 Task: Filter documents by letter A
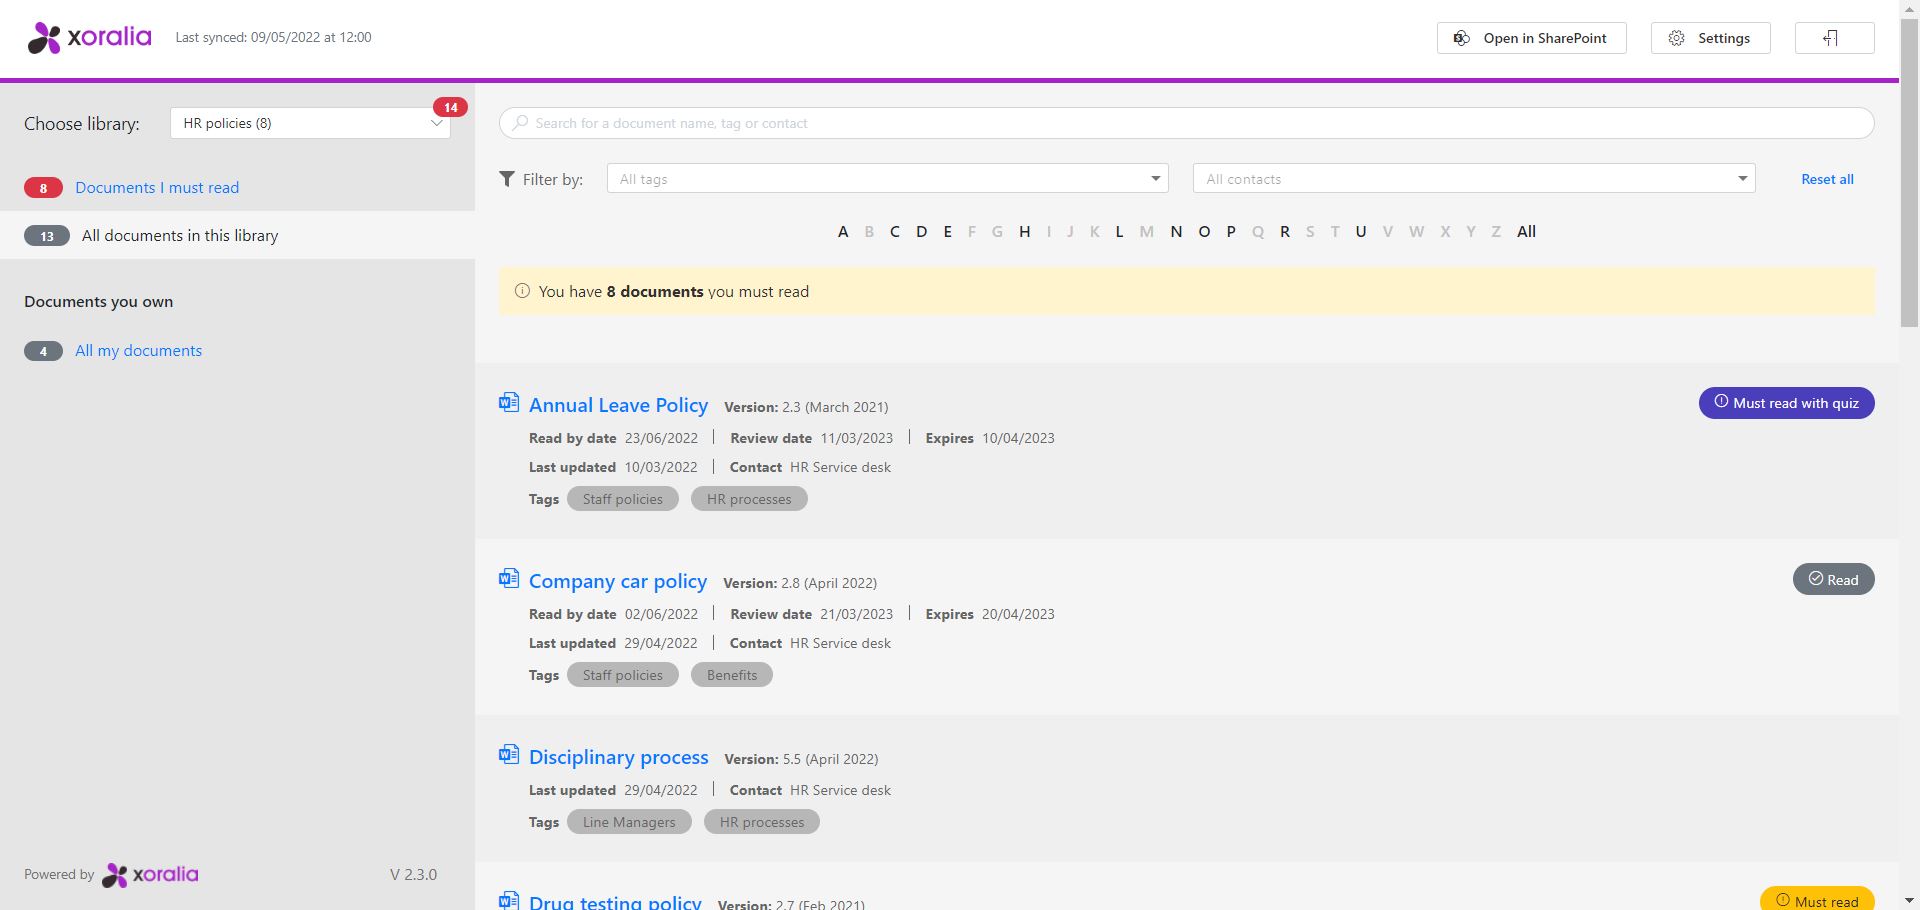pyautogui.click(x=843, y=232)
